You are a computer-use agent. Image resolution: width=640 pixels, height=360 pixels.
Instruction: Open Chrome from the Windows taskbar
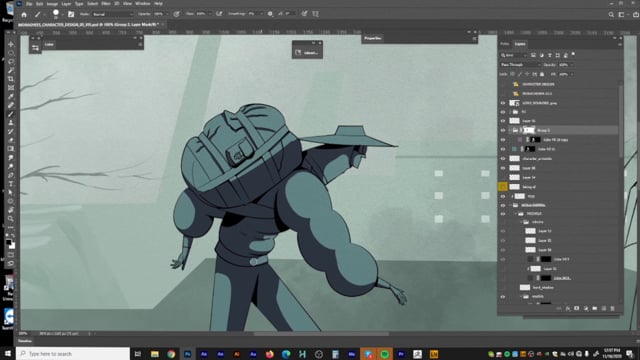pyautogui.click(x=171, y=354)
